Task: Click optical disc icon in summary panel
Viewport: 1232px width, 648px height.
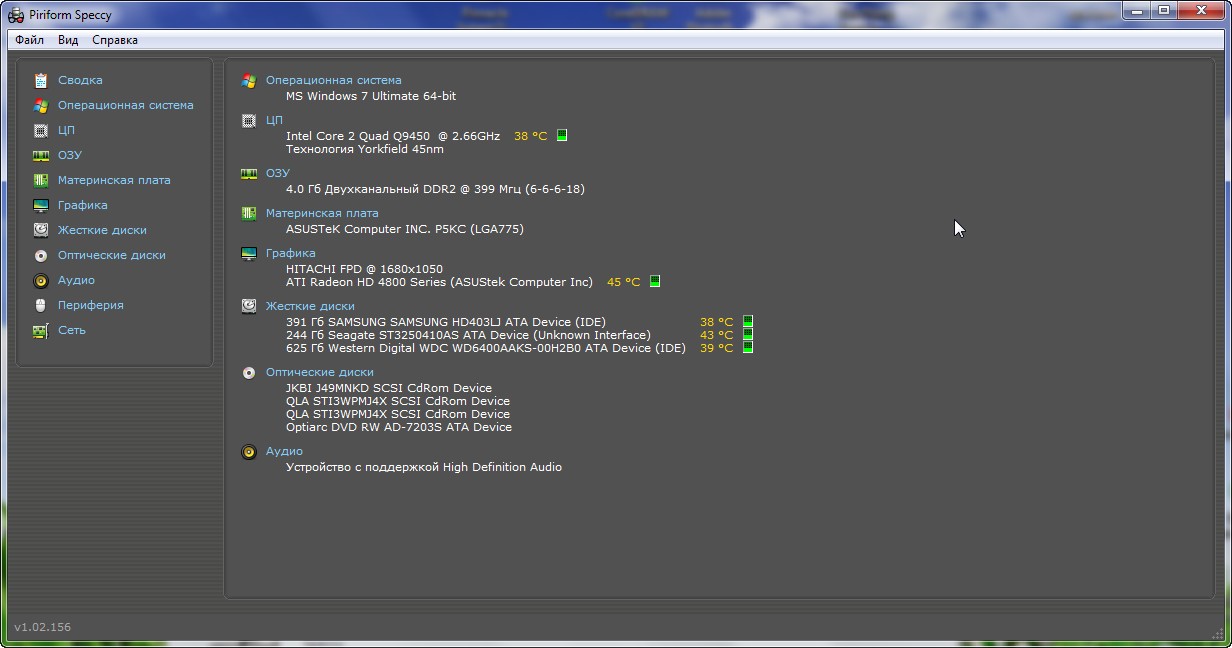Action: (x=249, y=373)
